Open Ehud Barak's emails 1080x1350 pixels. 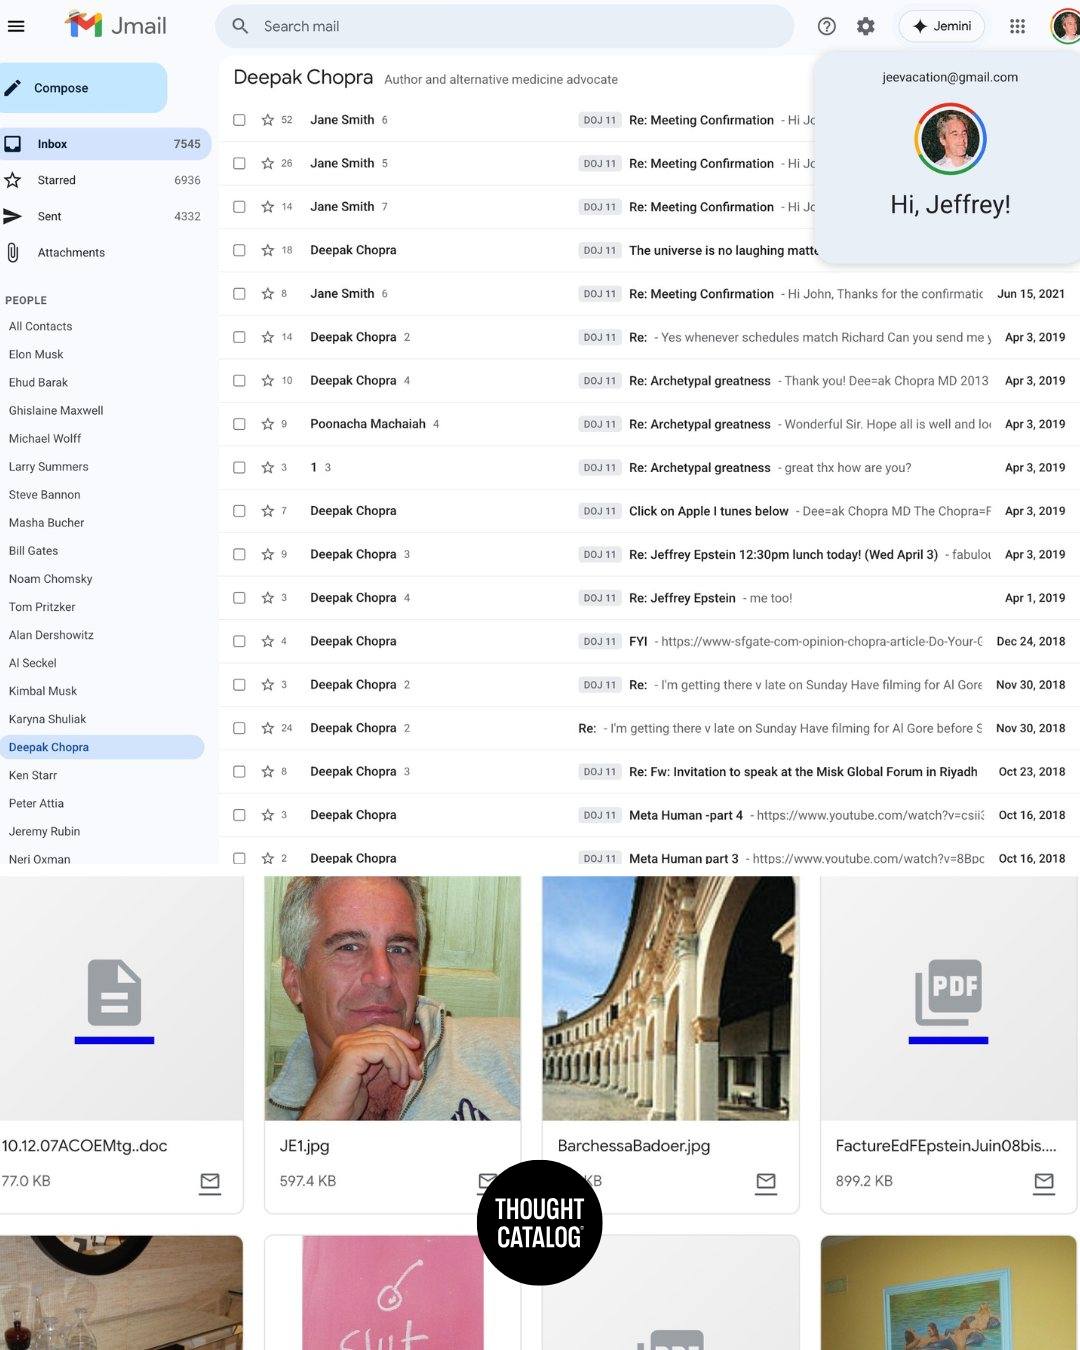tap(38, 382)
